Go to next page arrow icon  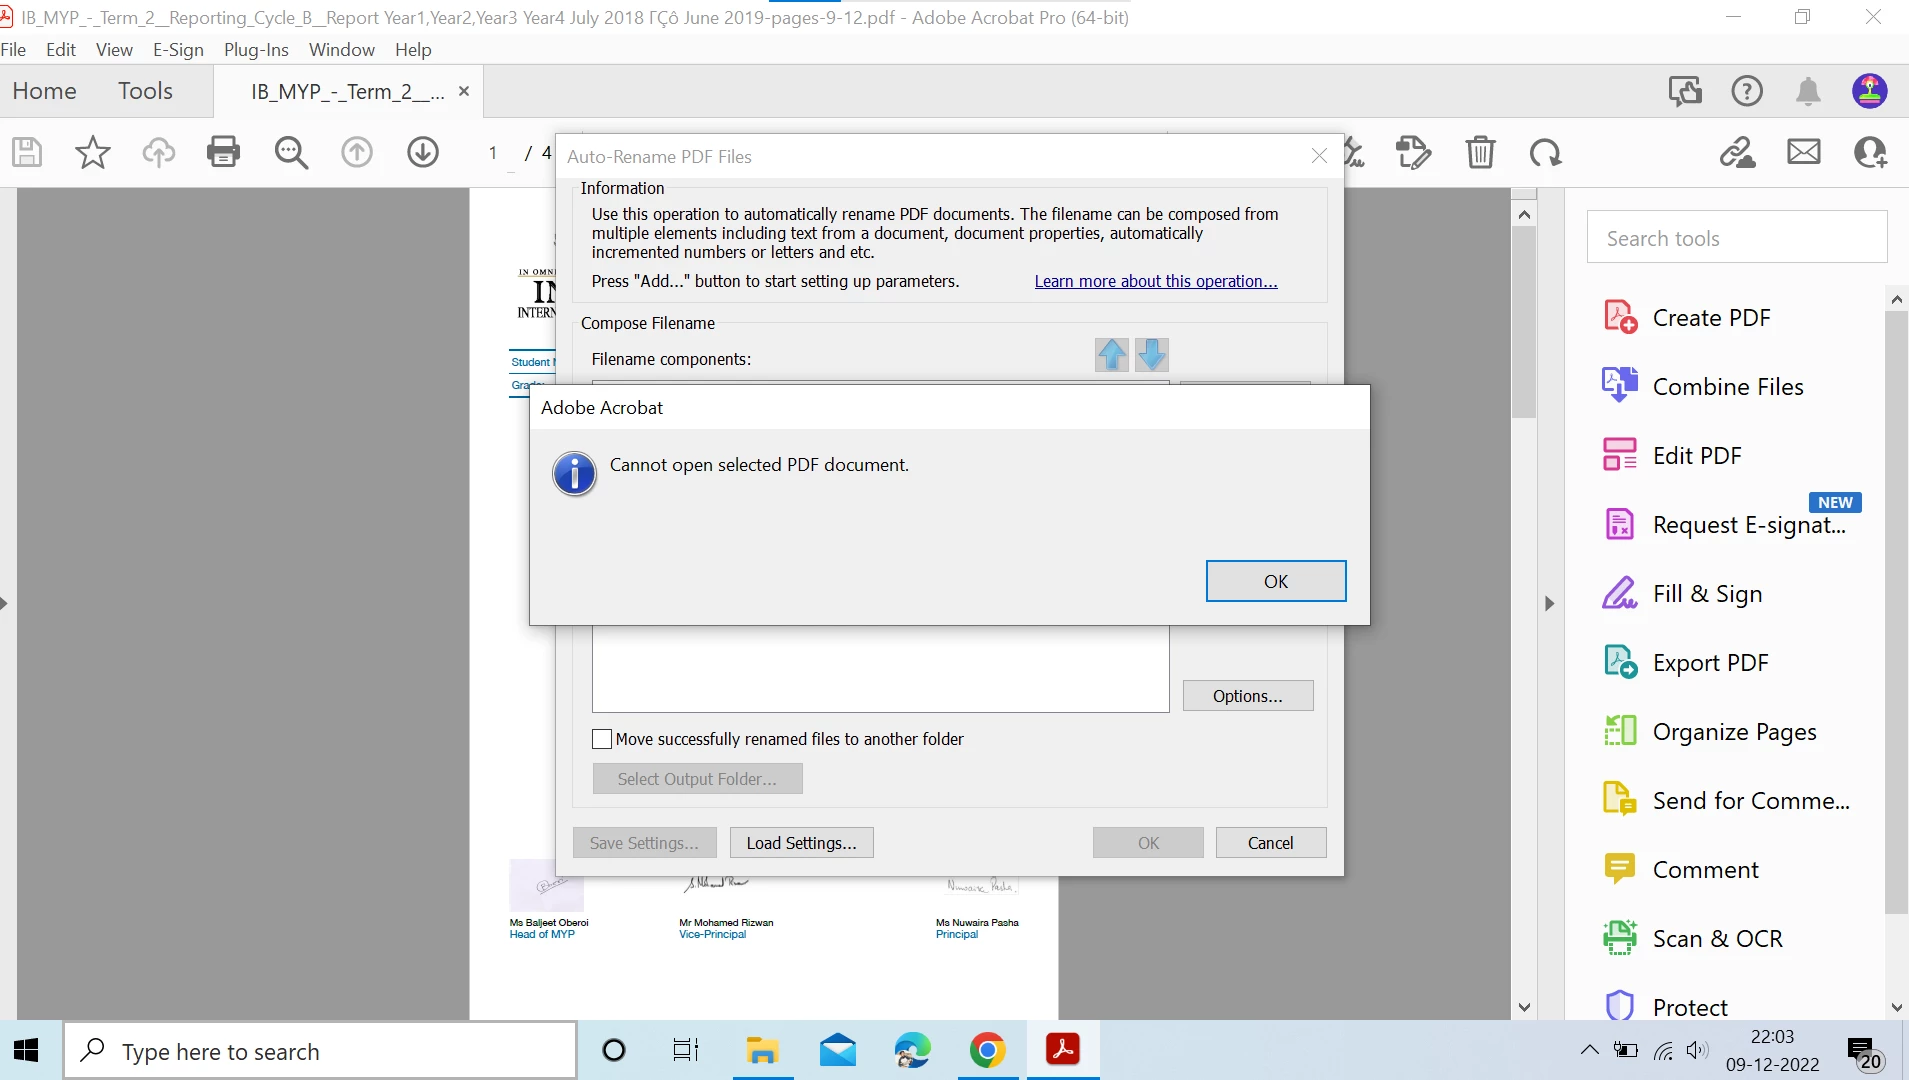coord(423,153)
